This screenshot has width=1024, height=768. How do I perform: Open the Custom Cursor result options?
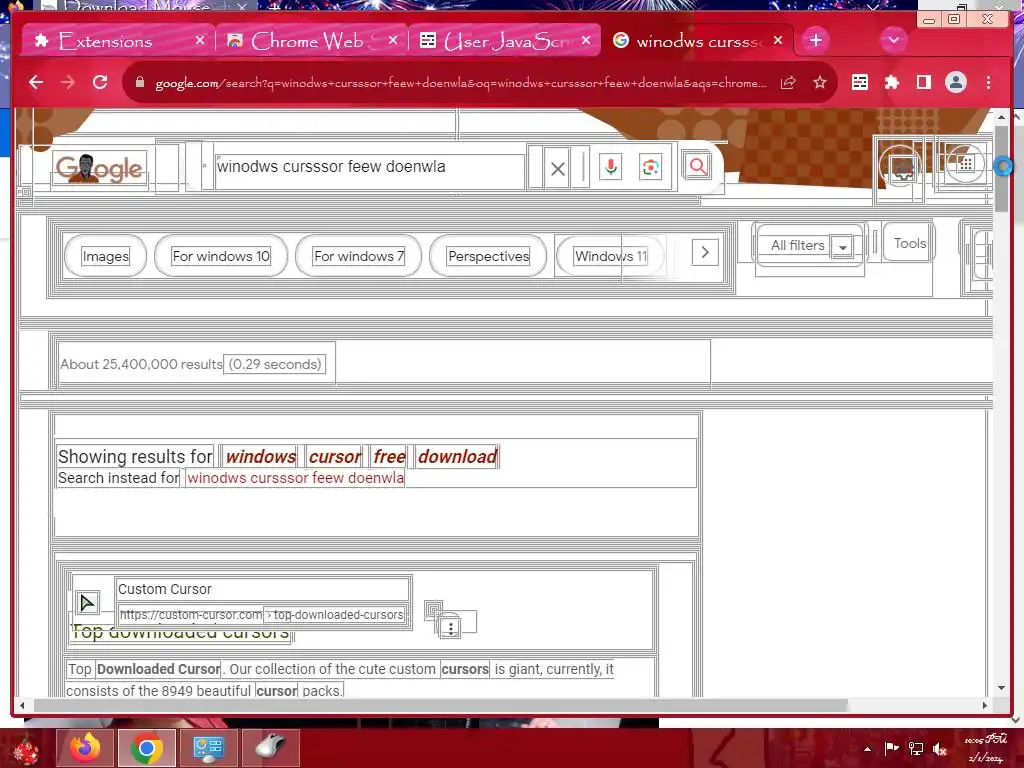tap(450, 628)
